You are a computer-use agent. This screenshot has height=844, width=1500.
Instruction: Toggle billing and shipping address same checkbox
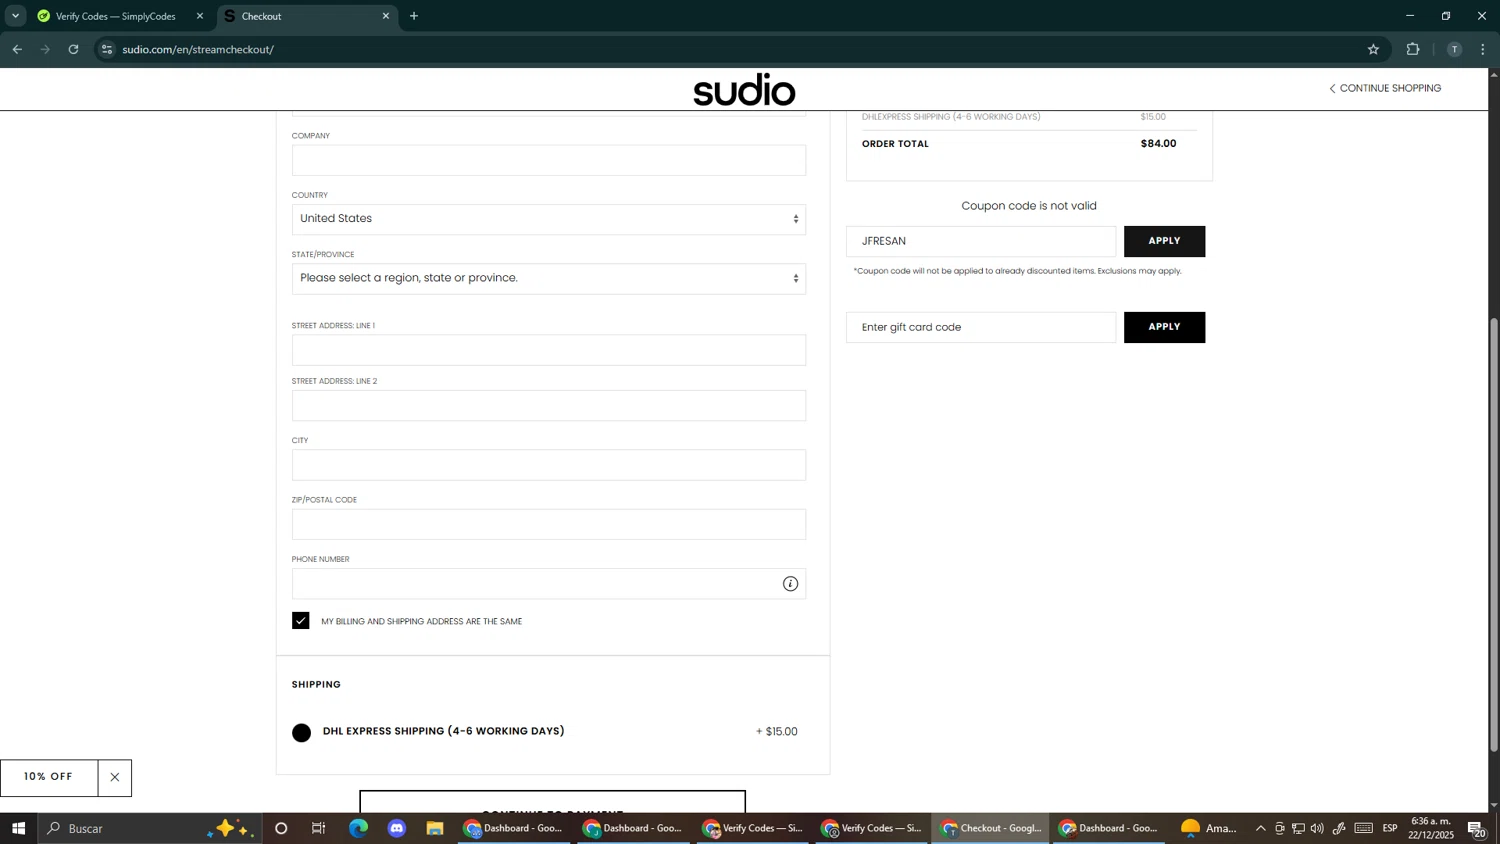pos(301,621)
